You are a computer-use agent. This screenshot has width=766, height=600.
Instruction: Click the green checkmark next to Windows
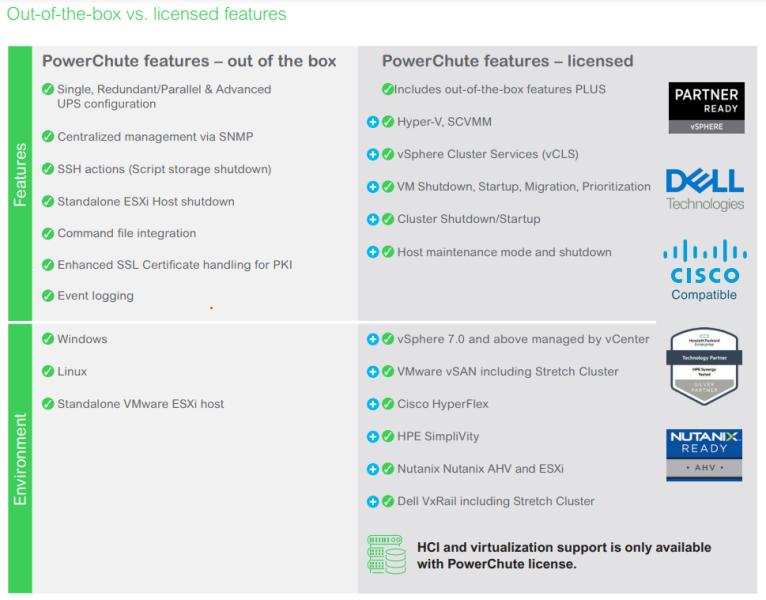tap(48, 339)
